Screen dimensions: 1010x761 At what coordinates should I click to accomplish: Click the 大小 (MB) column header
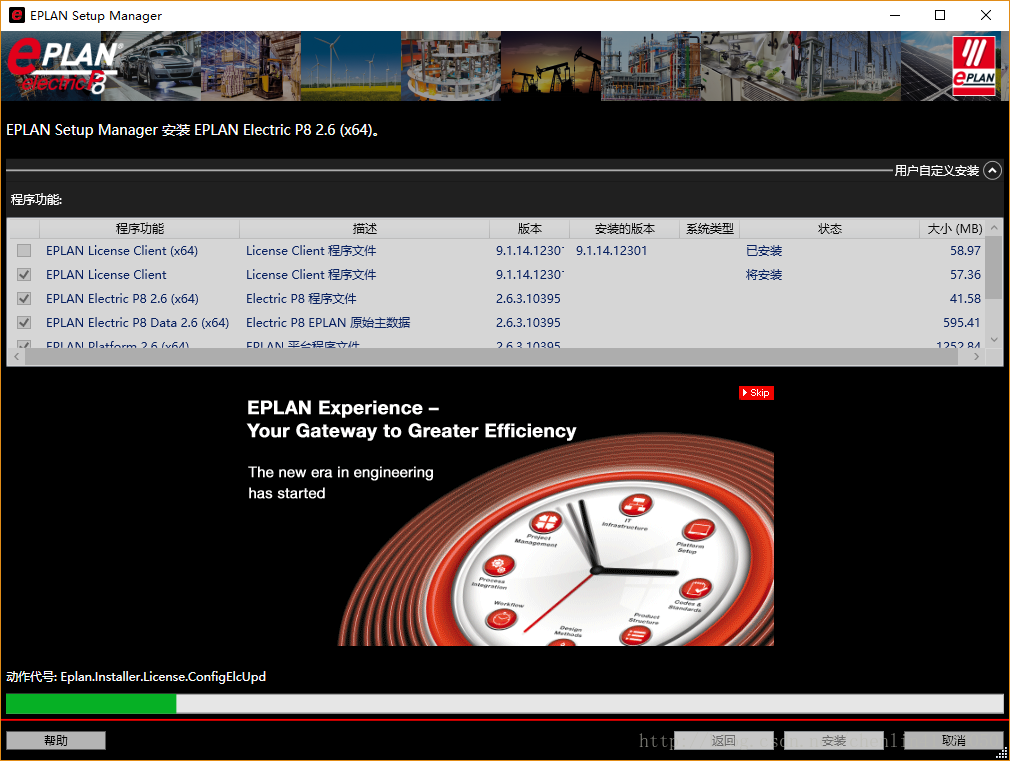(x=954, y=229)
